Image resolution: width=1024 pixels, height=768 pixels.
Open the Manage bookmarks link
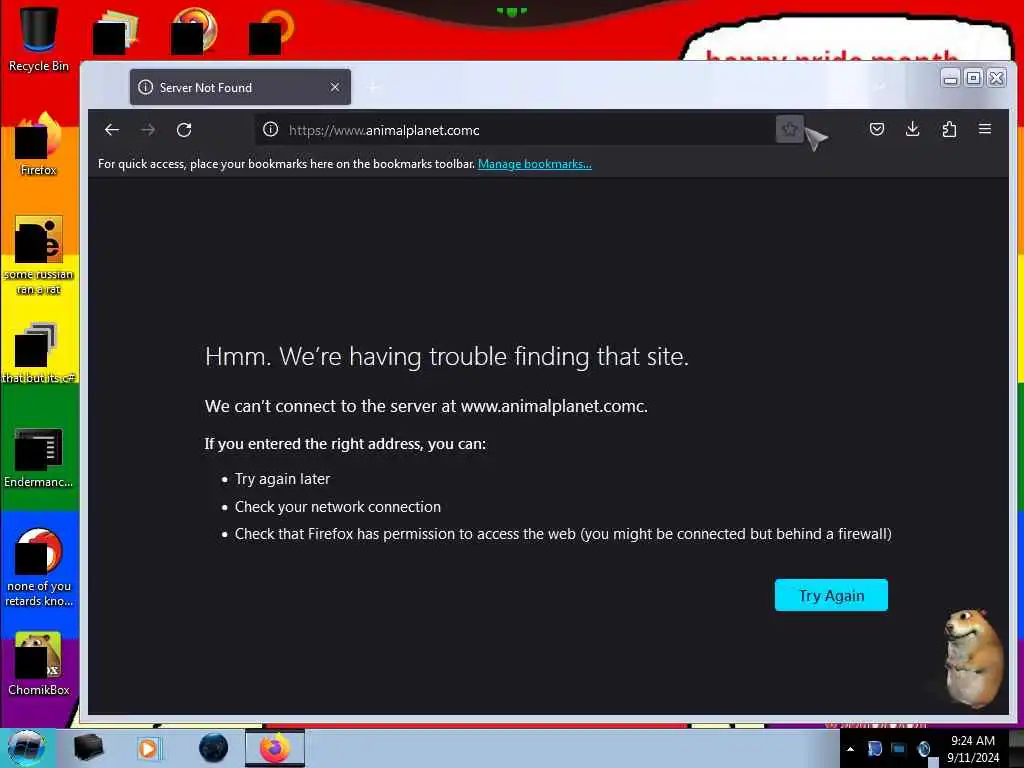click(x=535, y=164)
